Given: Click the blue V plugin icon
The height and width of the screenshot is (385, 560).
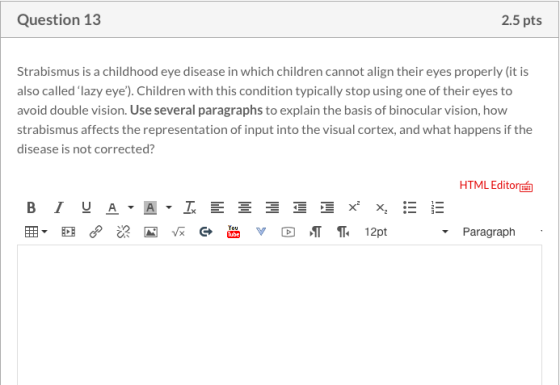Looking at the screenshot, I should 261,232.
